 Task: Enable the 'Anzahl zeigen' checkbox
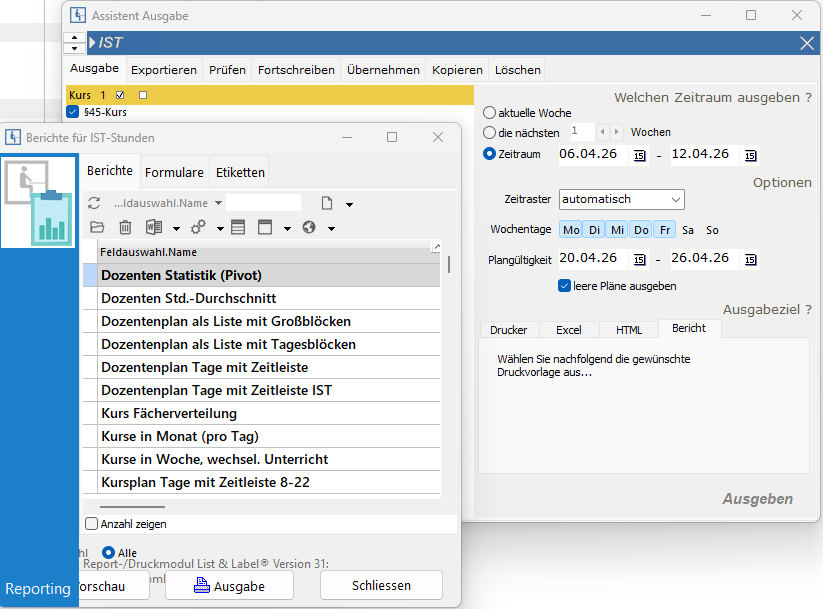(x=92, y=523)
